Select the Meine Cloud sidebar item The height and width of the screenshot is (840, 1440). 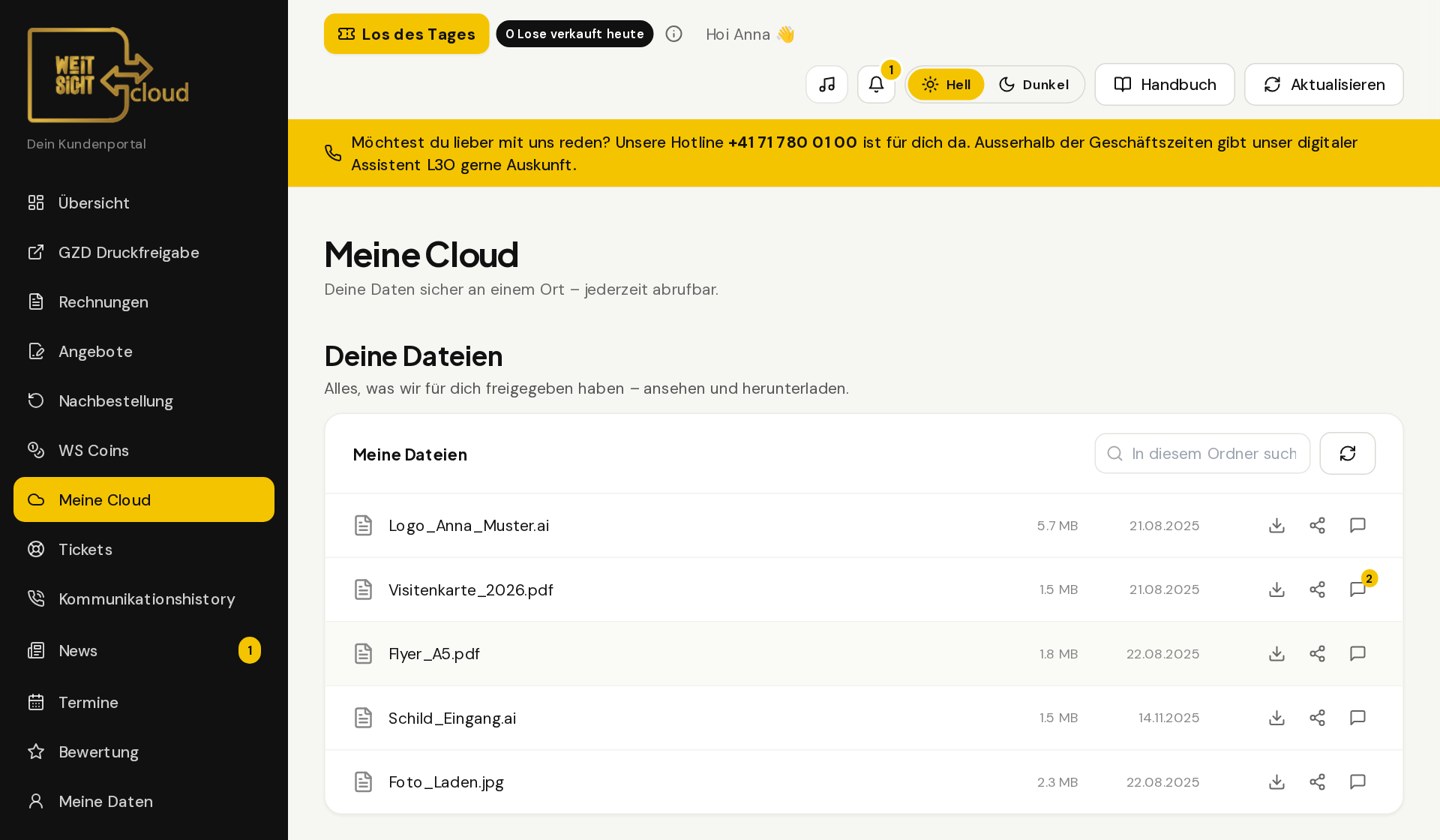coord(144,500)
